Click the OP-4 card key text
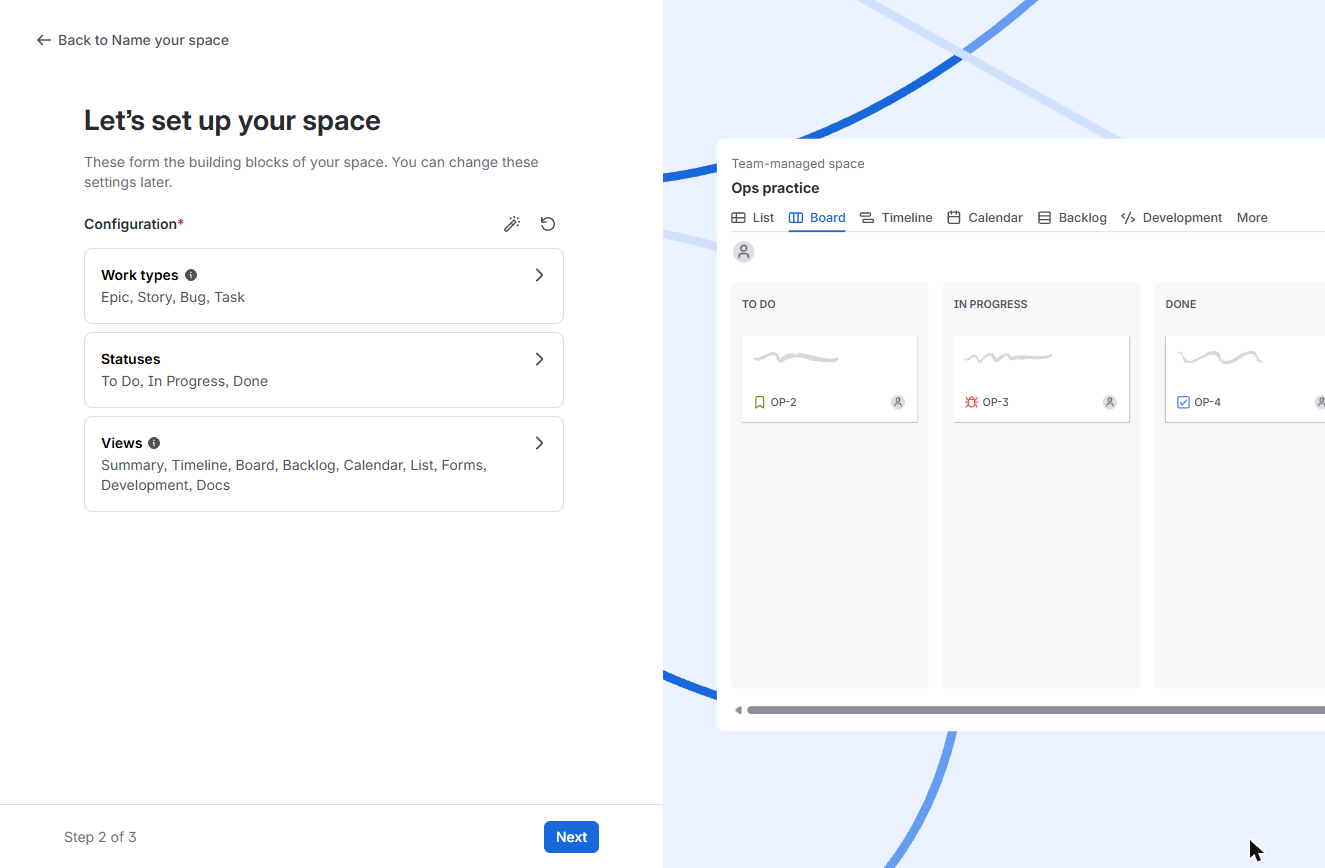This screenshot has width=1325, height=868. coord(1208,402)
